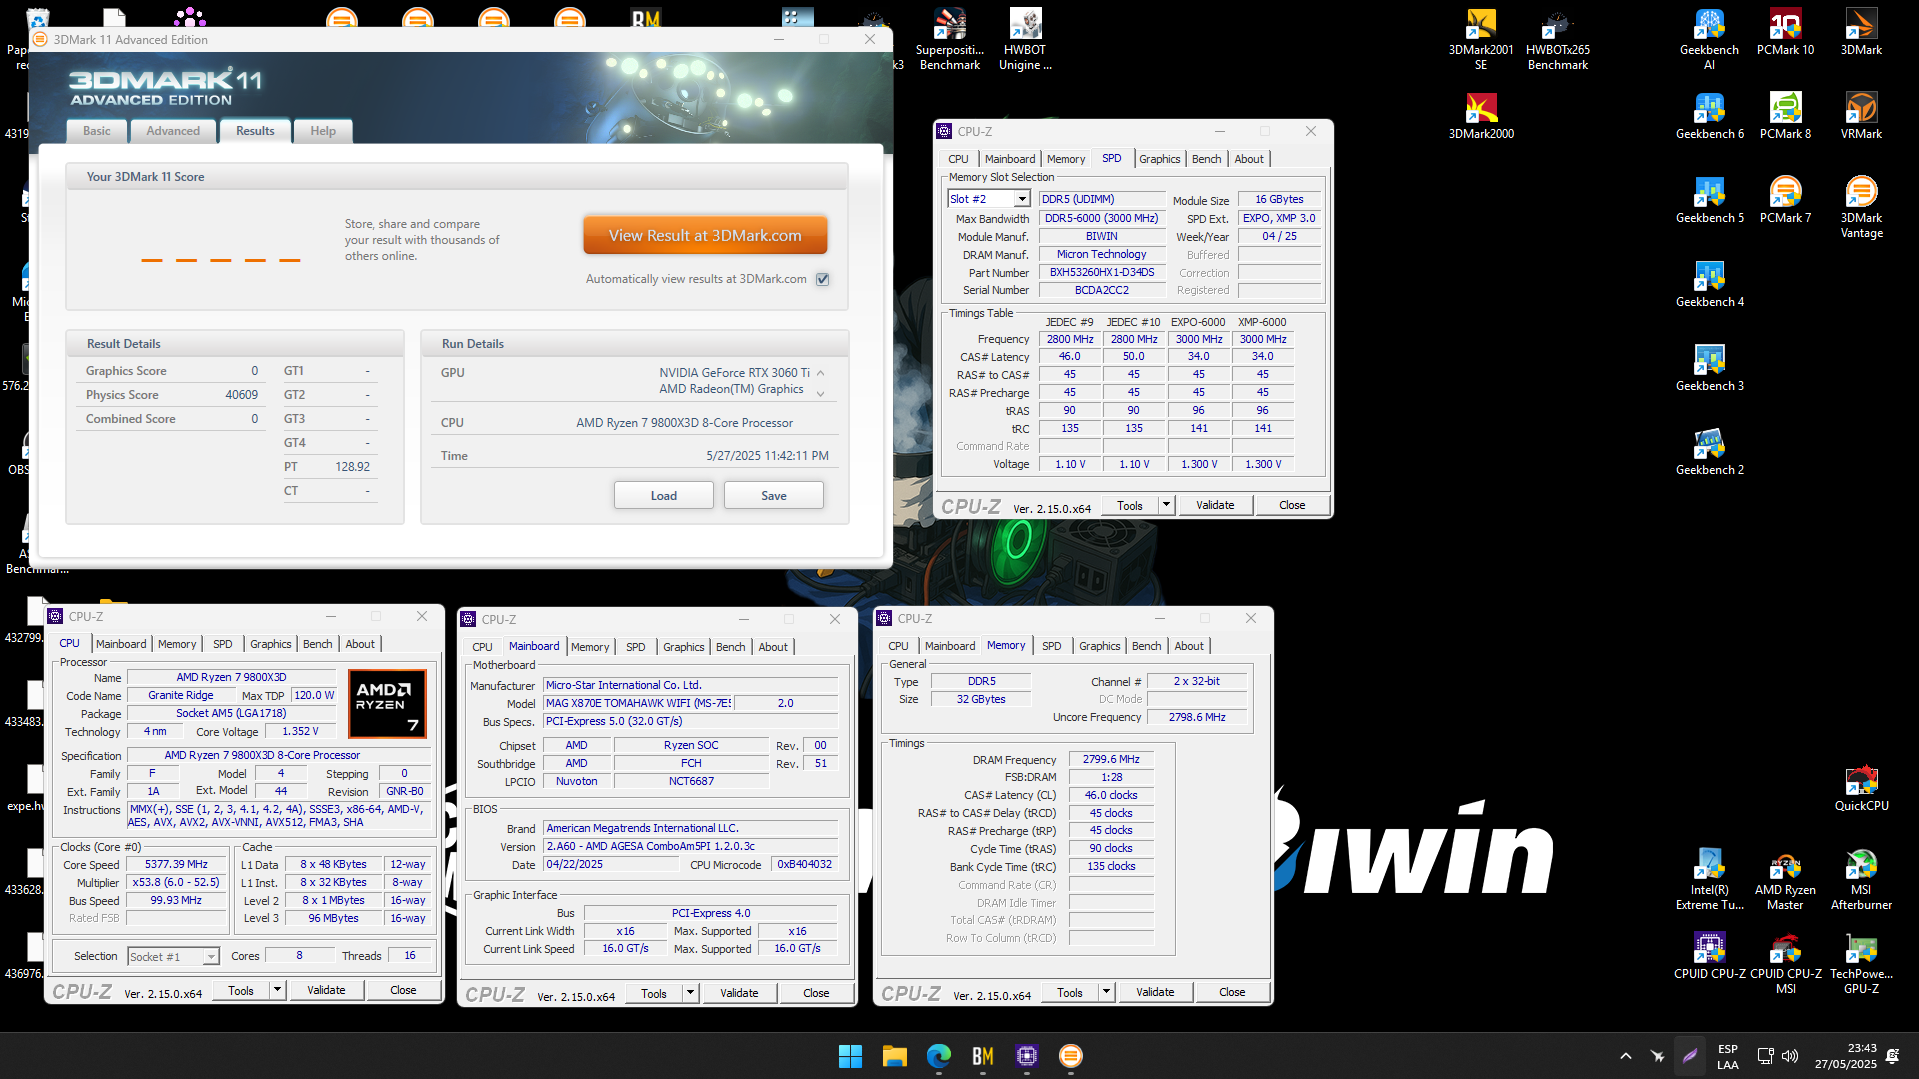
Task: Open the HWBOT Unigine desktop icon
Action: coord(1025,39)
